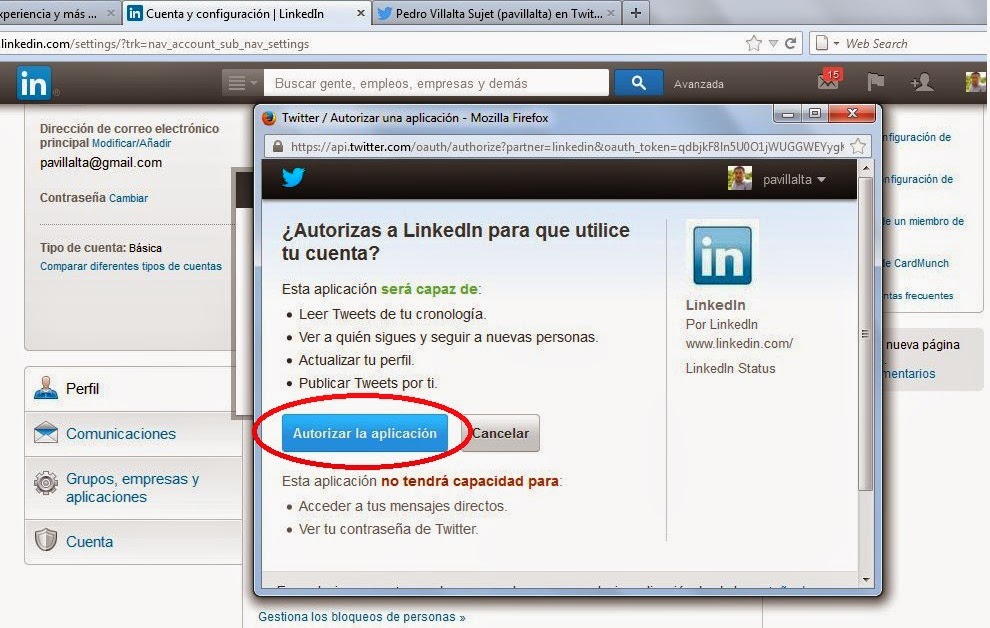This screenshot has height=628, width=990.
Task: Bookmark the LinkedIn page with the star icon
Action: [753, 44]
